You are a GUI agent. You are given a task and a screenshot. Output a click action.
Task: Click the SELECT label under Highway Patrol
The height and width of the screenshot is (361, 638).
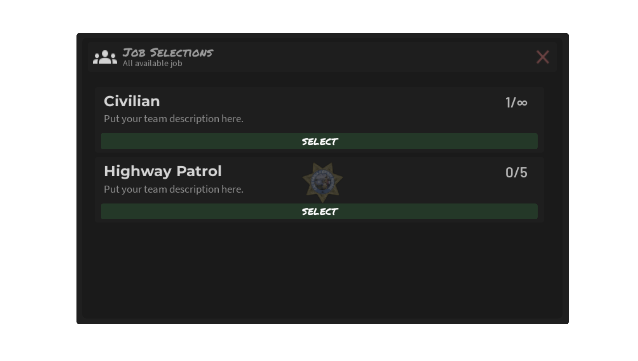(320, 211)
